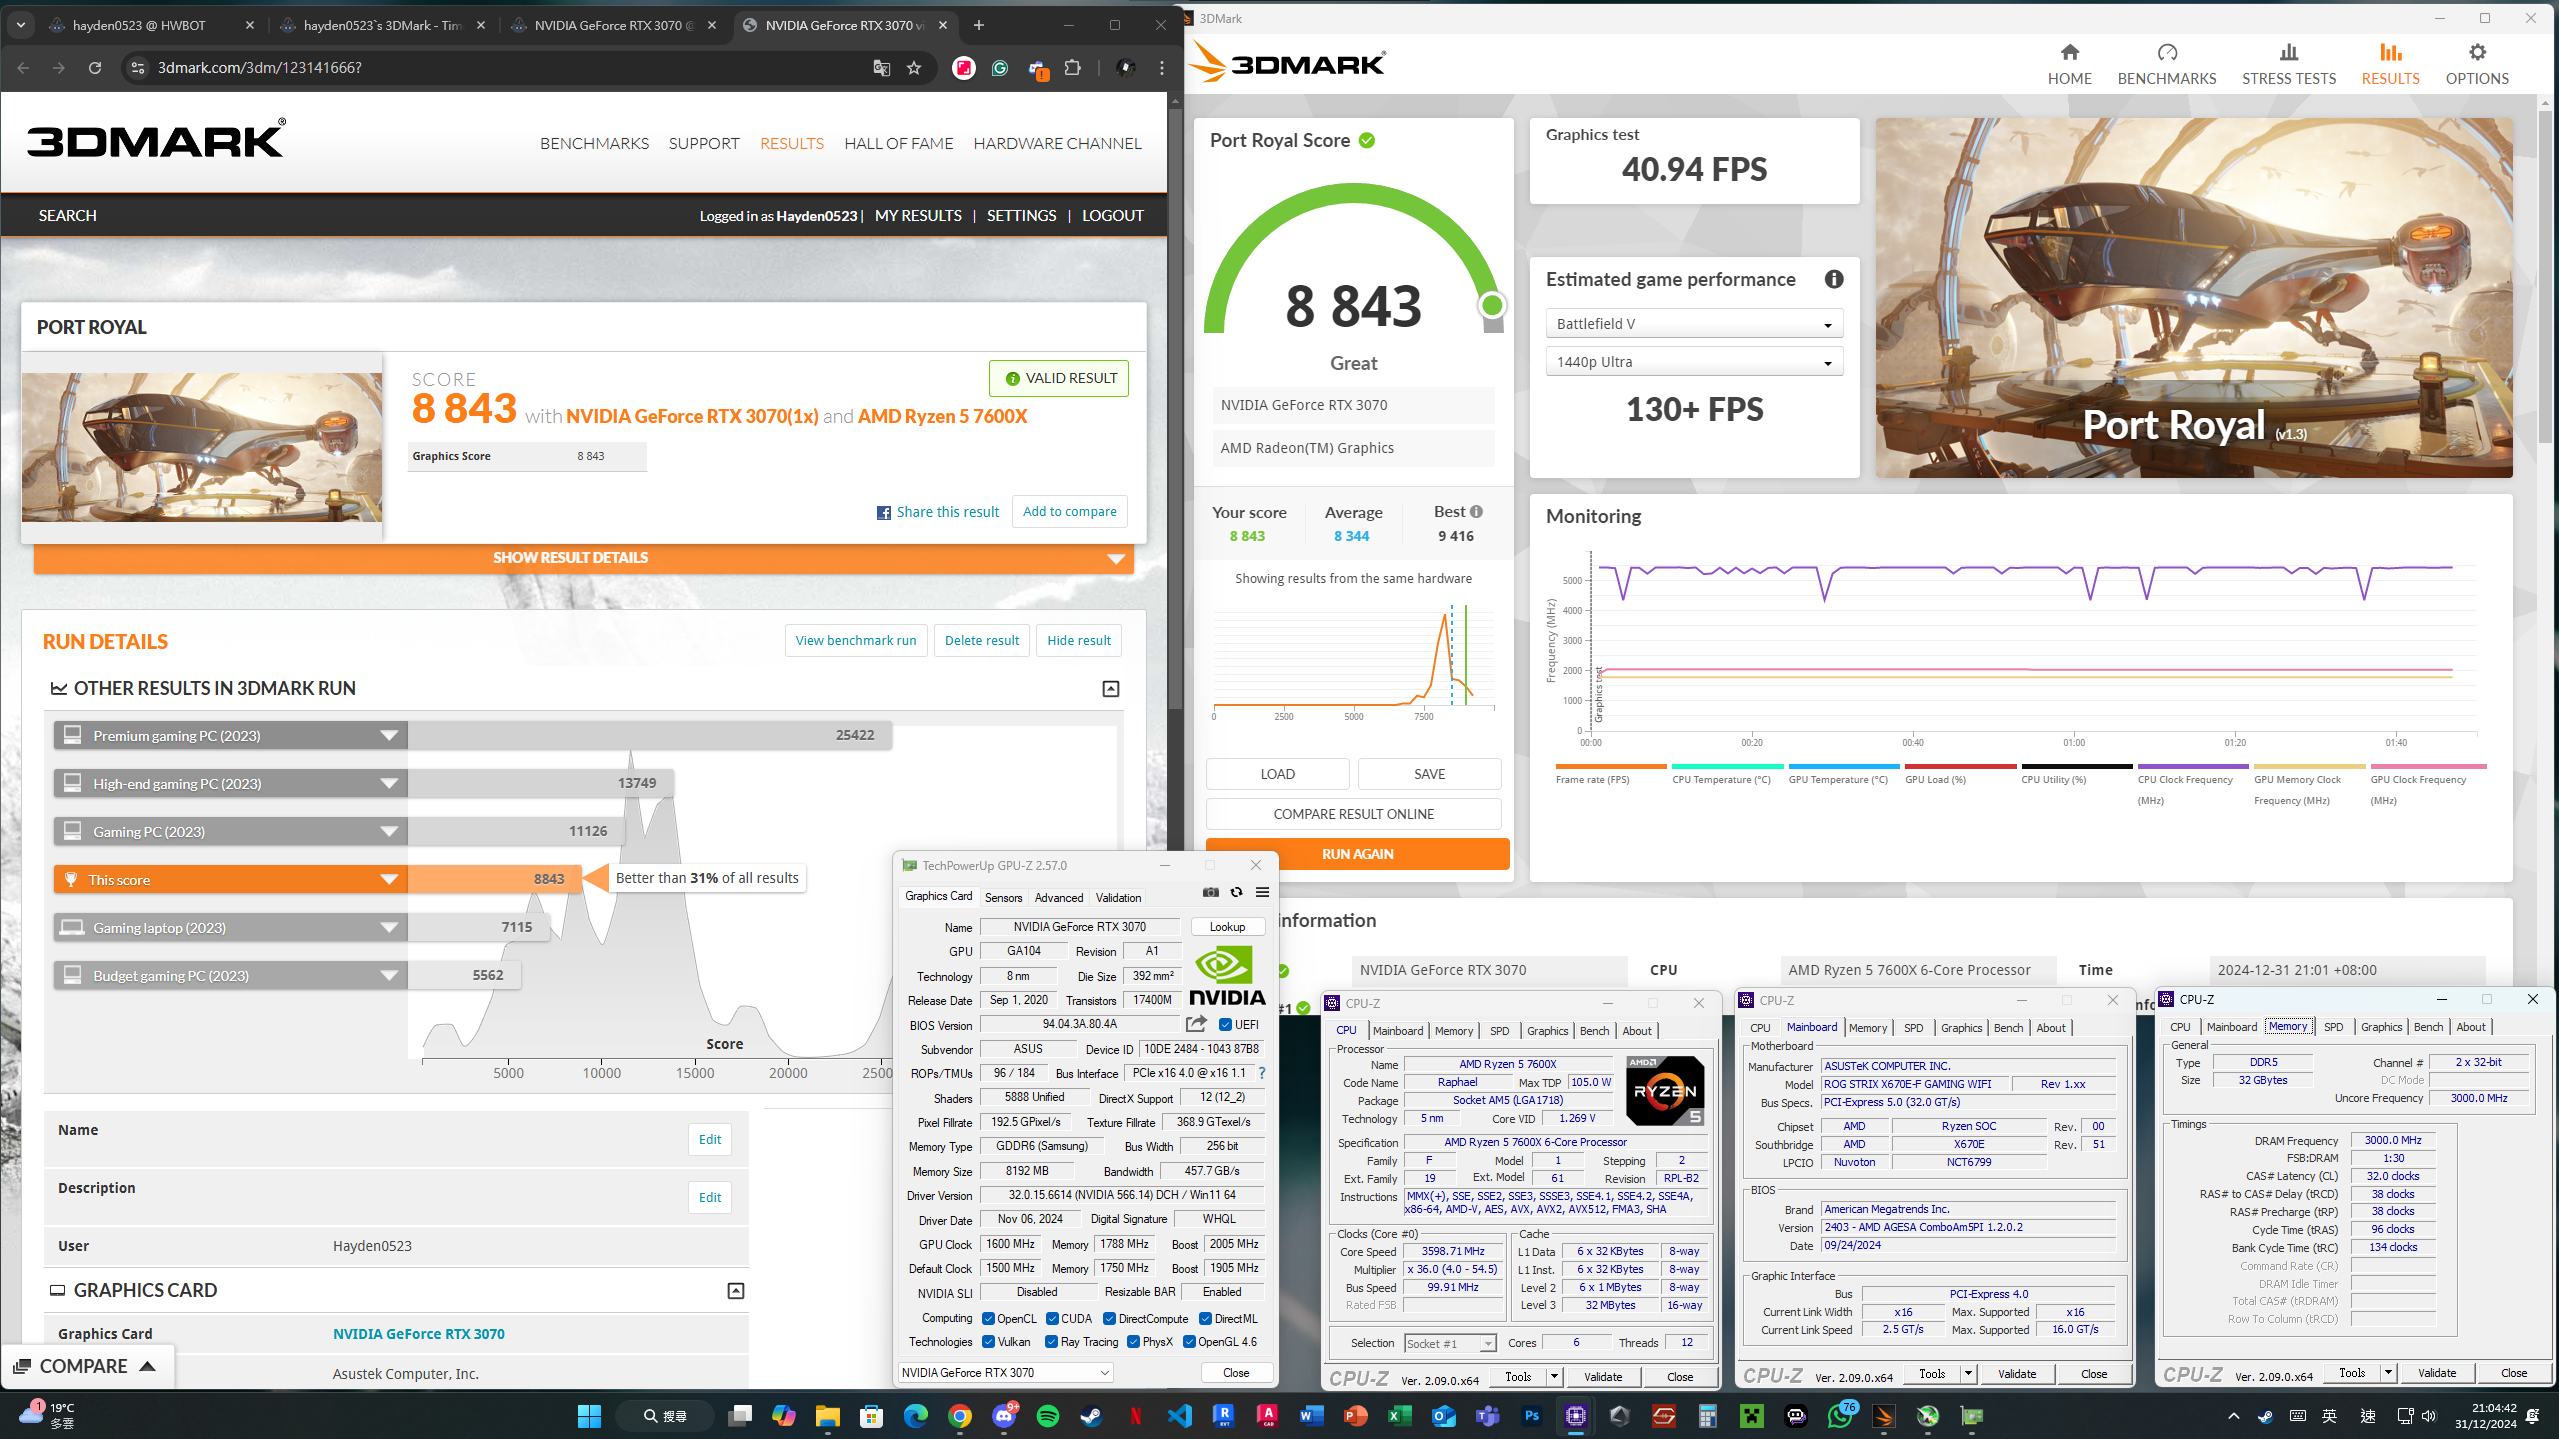This screenshot has width=2559, height=1439.
Task: Open the Battlefield V game dropdown
Action: [x=1694, y=324]
